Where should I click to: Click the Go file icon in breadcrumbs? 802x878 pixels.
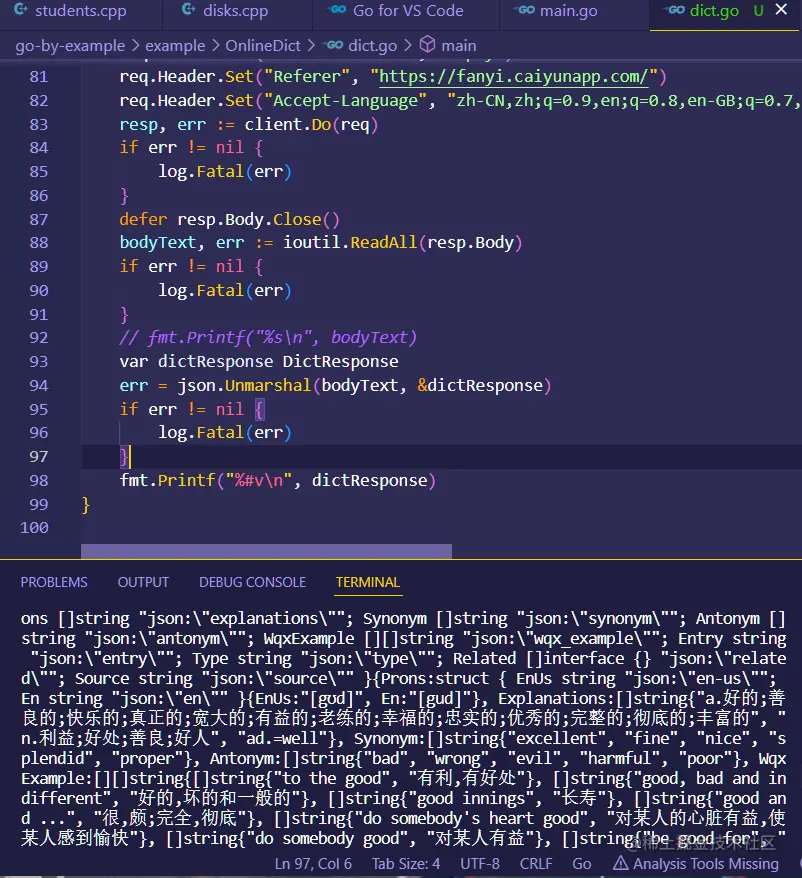(x=334, y=45)
